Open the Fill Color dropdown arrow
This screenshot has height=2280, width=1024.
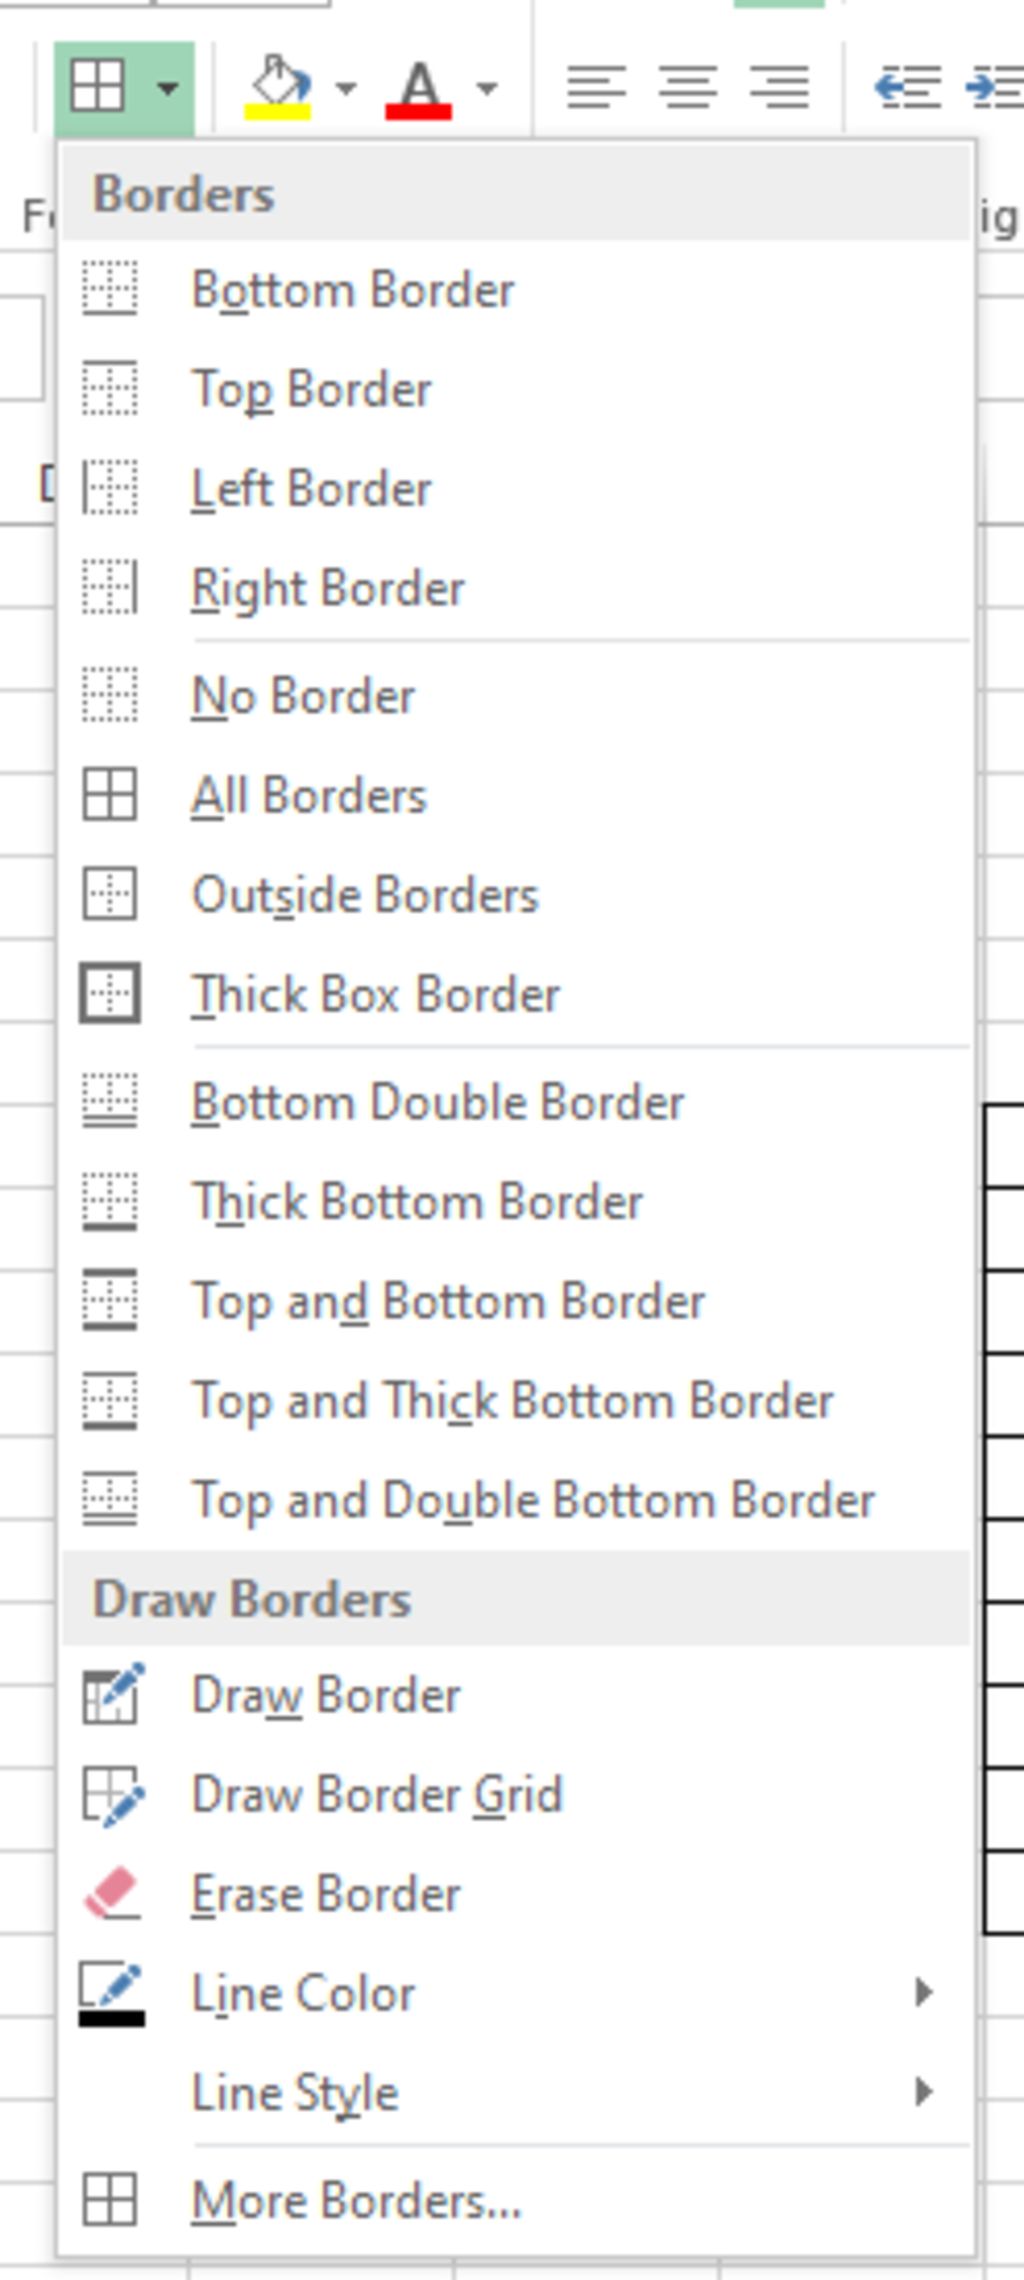click(x=346, y=88)
